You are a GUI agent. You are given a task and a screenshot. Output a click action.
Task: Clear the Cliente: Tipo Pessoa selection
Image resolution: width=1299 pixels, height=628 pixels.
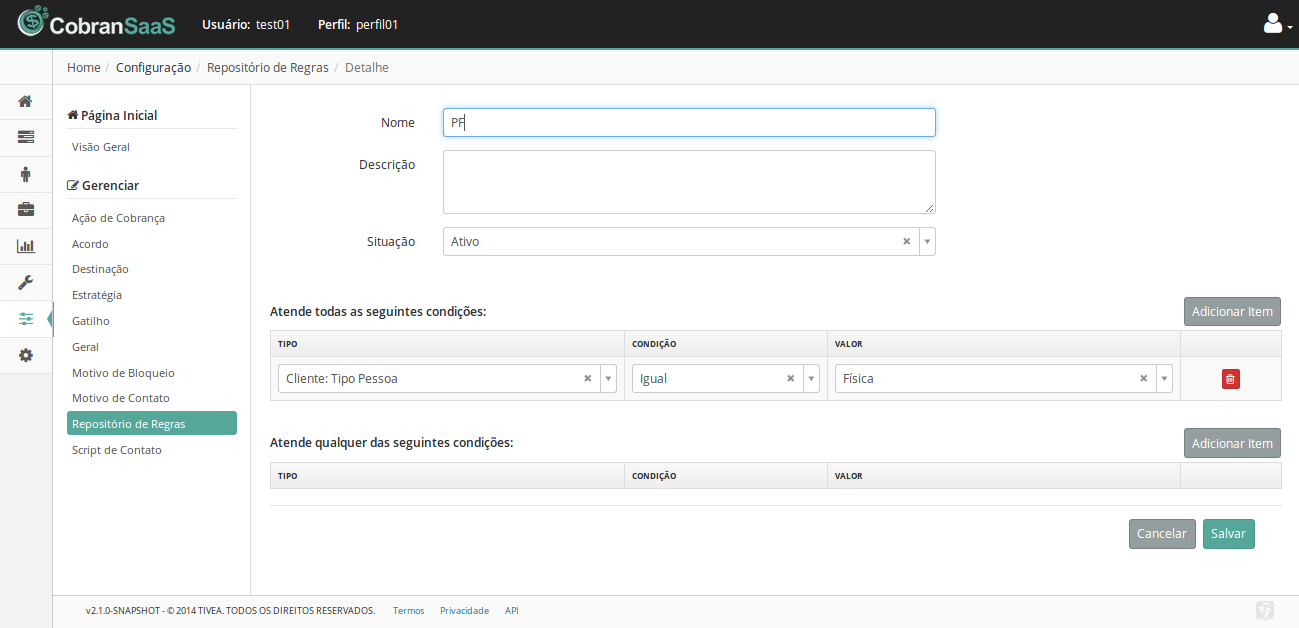pyautogui.click(x=588, y=379)
